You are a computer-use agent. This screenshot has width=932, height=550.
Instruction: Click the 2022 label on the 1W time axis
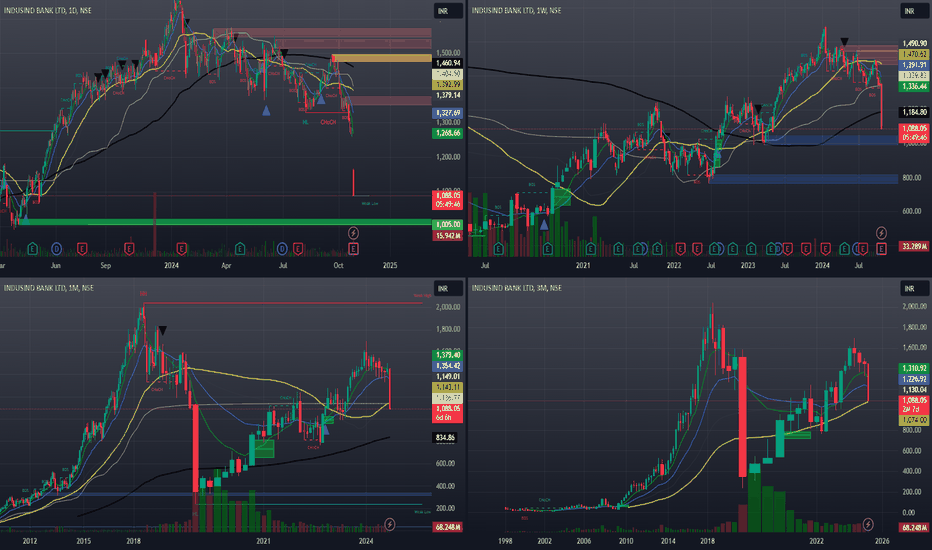[x=673, y=265]
